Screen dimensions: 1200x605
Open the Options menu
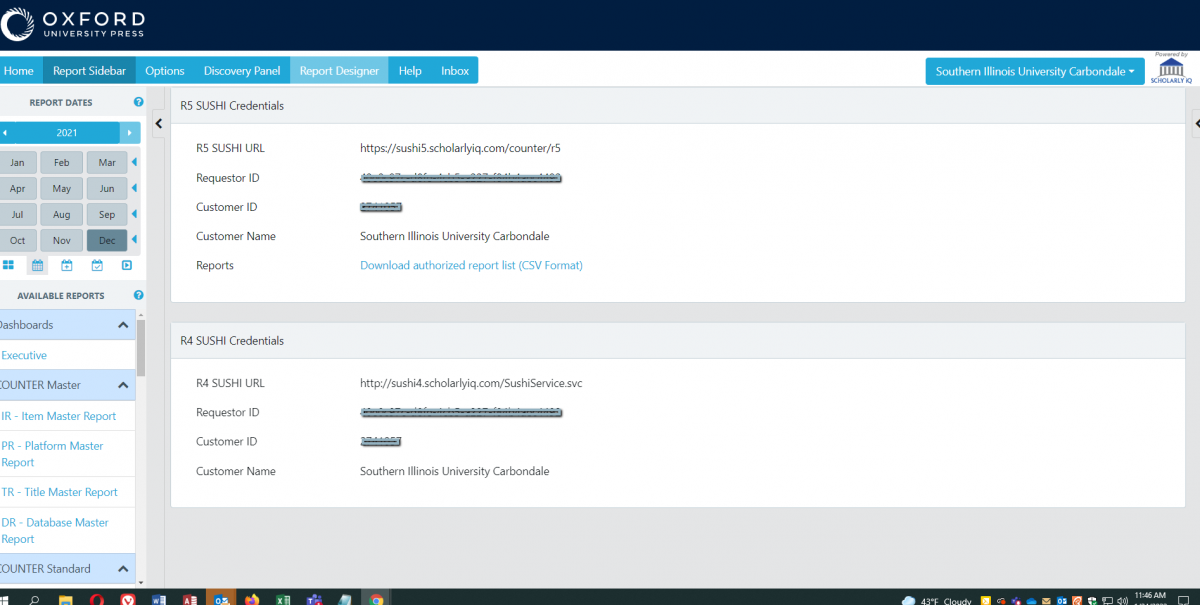tap(165, 71)
